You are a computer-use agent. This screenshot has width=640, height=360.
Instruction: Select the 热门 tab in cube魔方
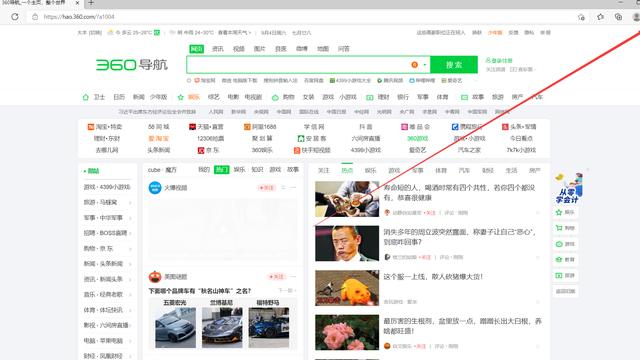pos(222,170)
